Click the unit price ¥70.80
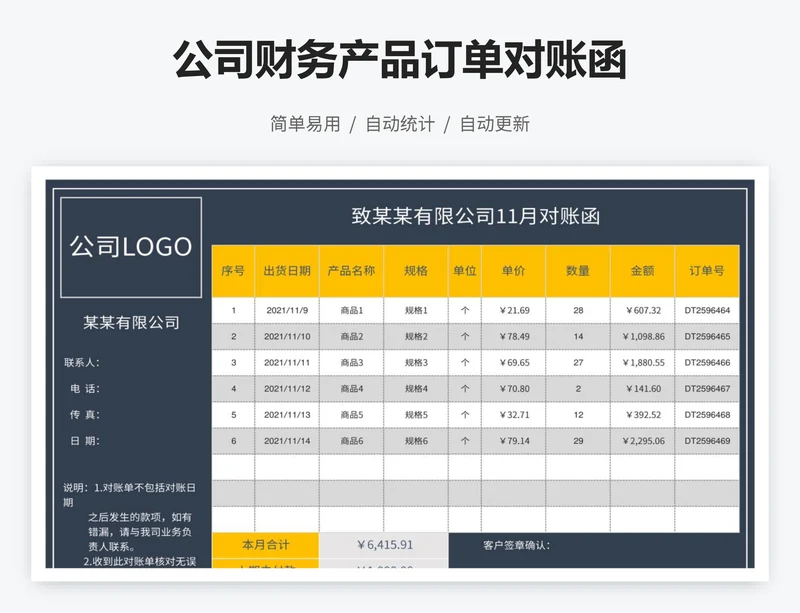Viewport: 800px width, 613px height. pos(513,388)
